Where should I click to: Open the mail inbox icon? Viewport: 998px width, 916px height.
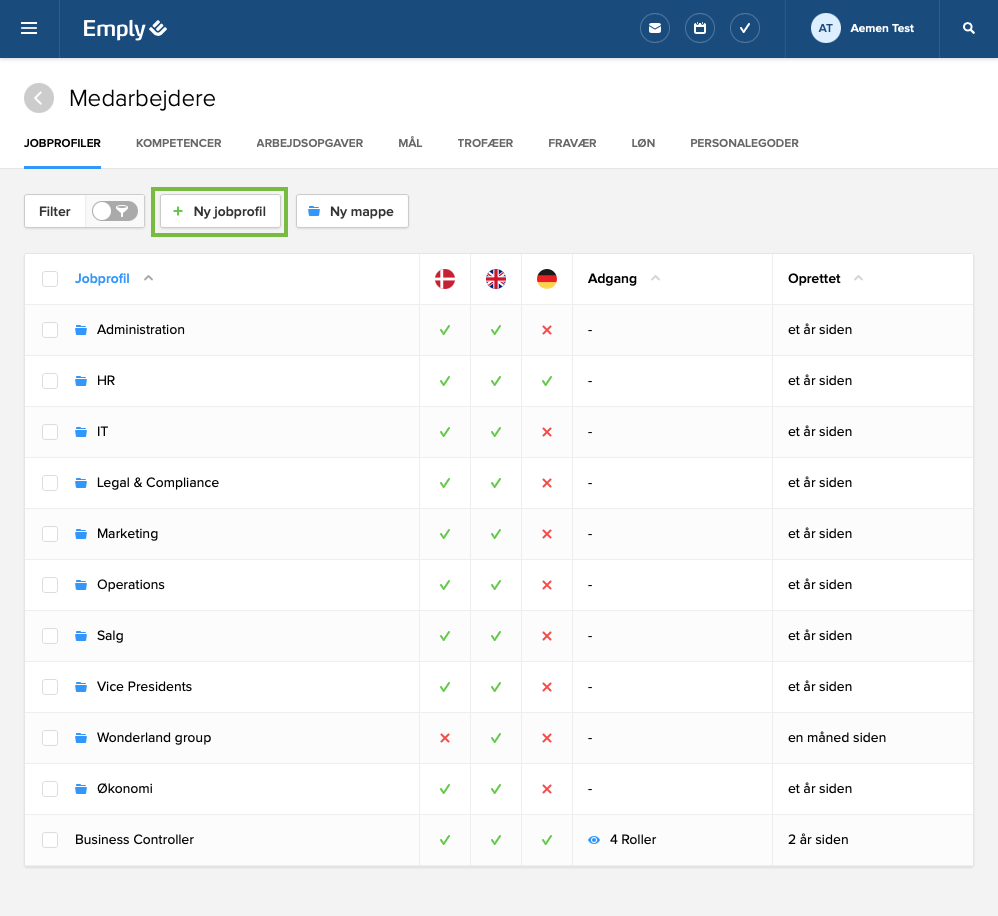coord(655,29)
